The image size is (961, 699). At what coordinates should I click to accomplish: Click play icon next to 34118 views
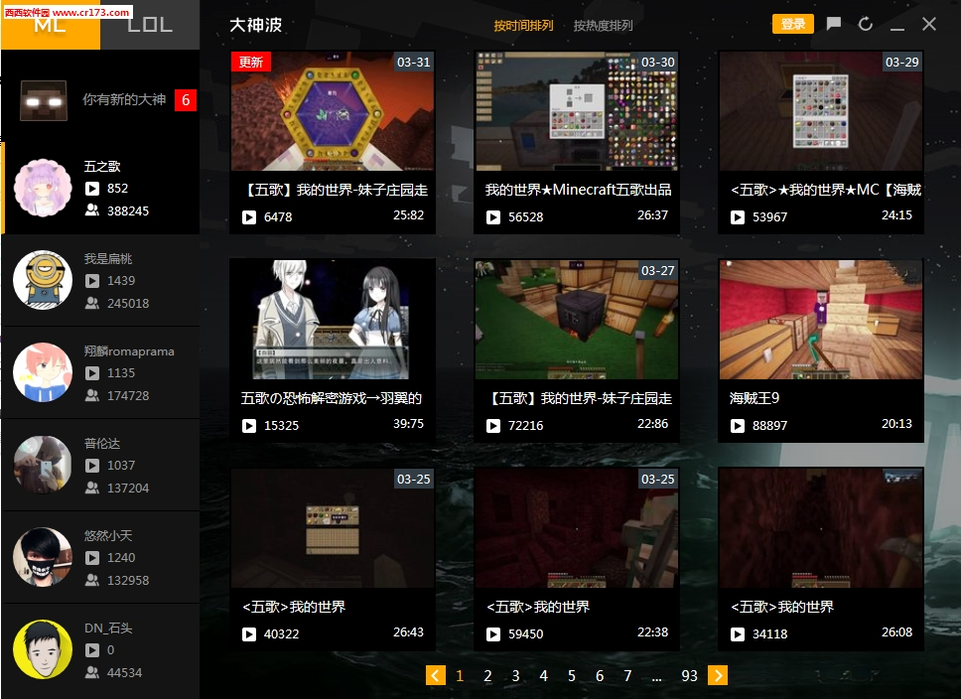point(737,634)
